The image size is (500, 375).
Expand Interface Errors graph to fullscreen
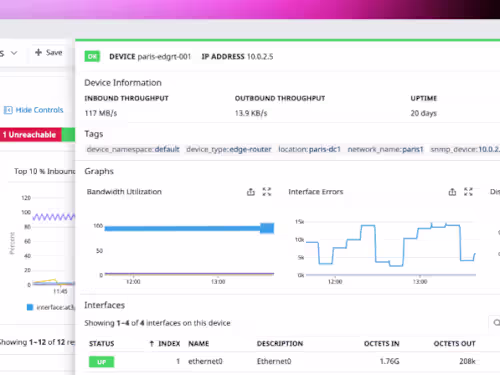468,192
